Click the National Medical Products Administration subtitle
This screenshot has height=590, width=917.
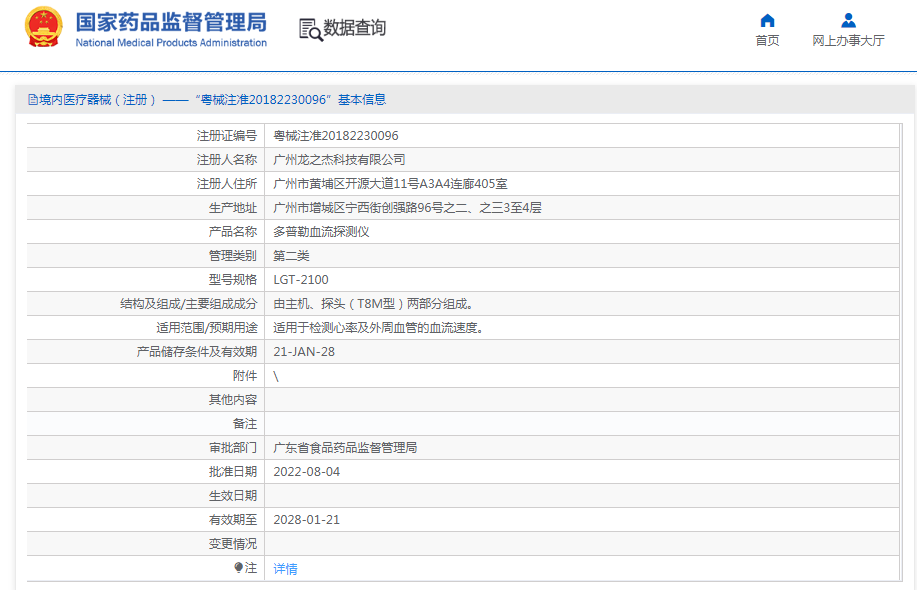172,43
